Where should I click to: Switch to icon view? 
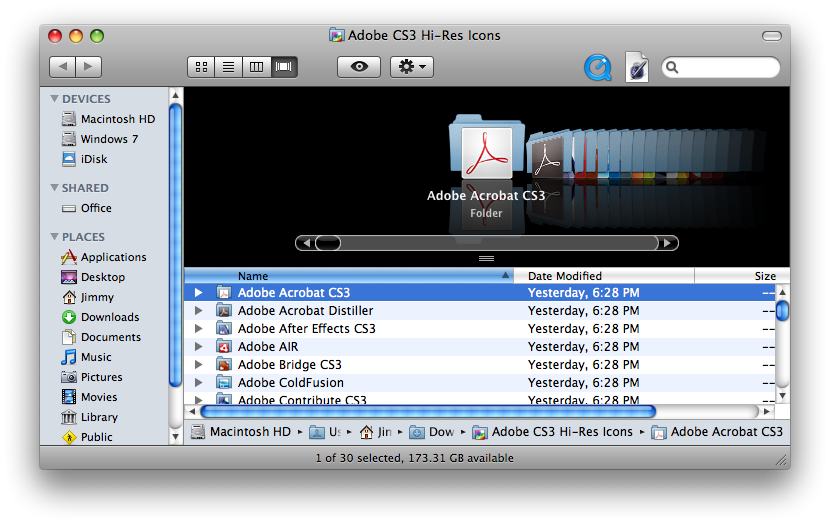(x=201, y=67)
